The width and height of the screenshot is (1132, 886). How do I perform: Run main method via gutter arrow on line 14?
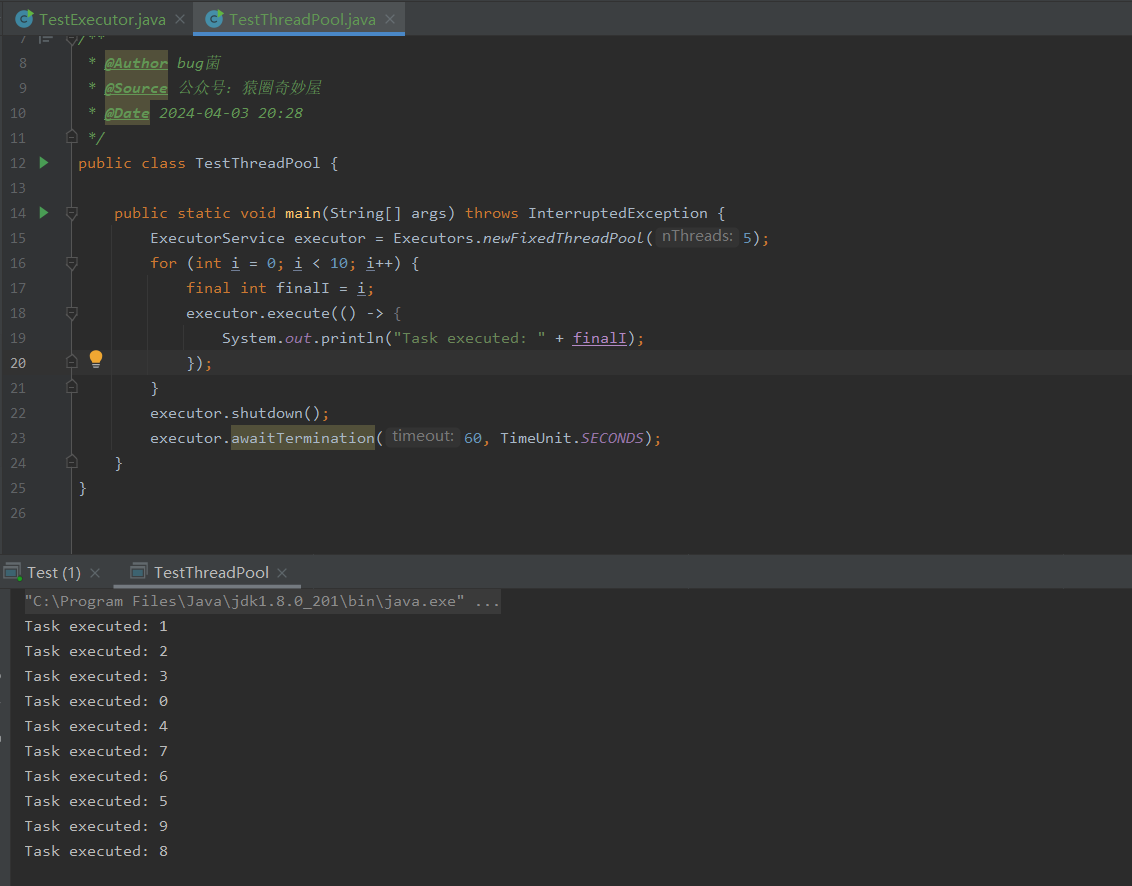click(44, 212)
